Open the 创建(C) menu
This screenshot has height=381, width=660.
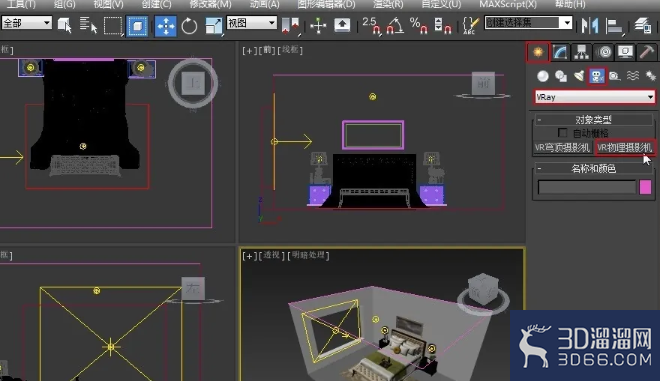coord(156,4)
